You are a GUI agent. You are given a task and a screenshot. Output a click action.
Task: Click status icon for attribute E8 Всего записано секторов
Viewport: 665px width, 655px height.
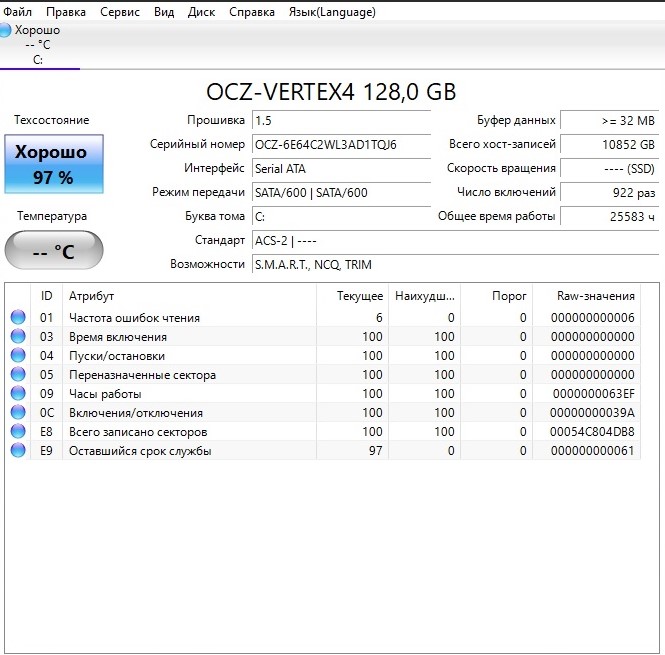18,431
